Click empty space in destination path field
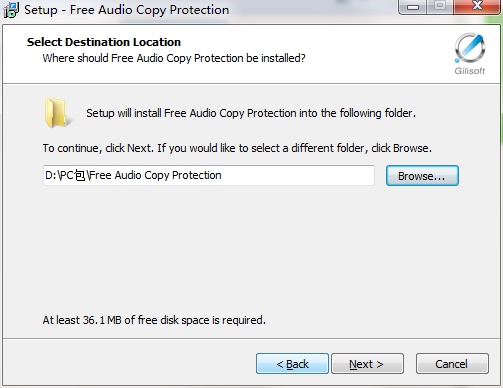 [297, 175]
